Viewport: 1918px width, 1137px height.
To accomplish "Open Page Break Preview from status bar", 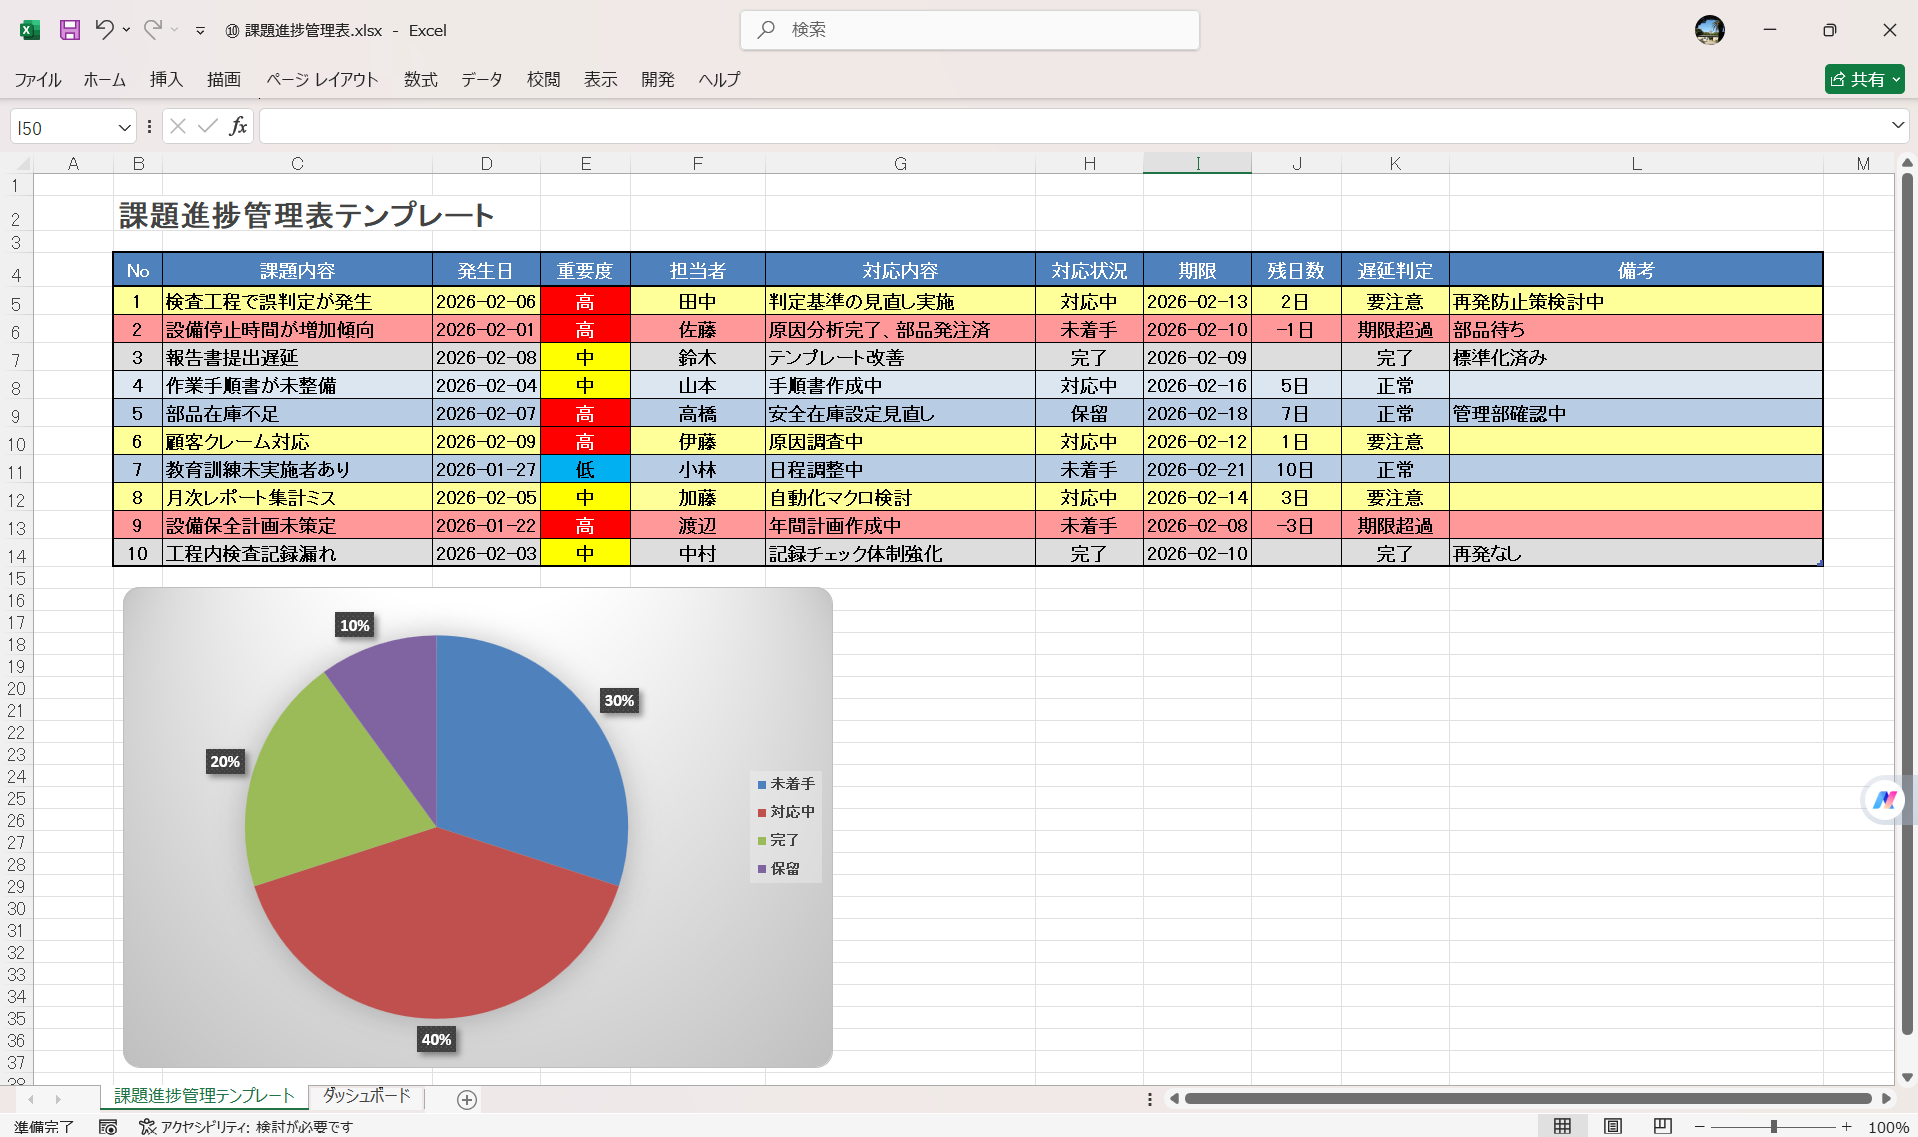I will [x=1662, y=1125].
